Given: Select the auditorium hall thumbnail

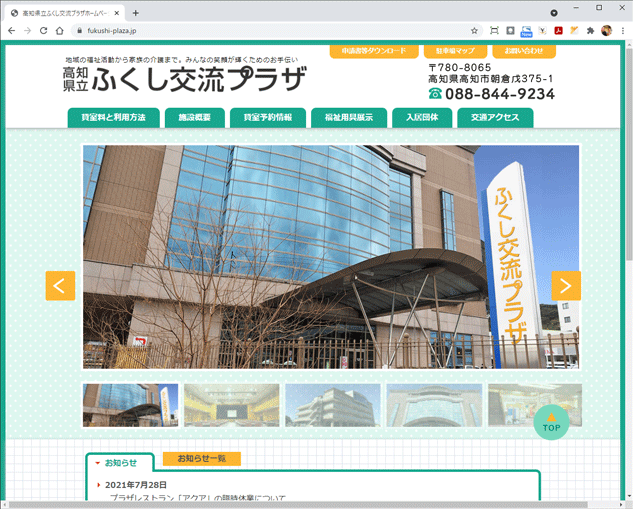Looking at the screenshot, I should (x=232, y=405).
